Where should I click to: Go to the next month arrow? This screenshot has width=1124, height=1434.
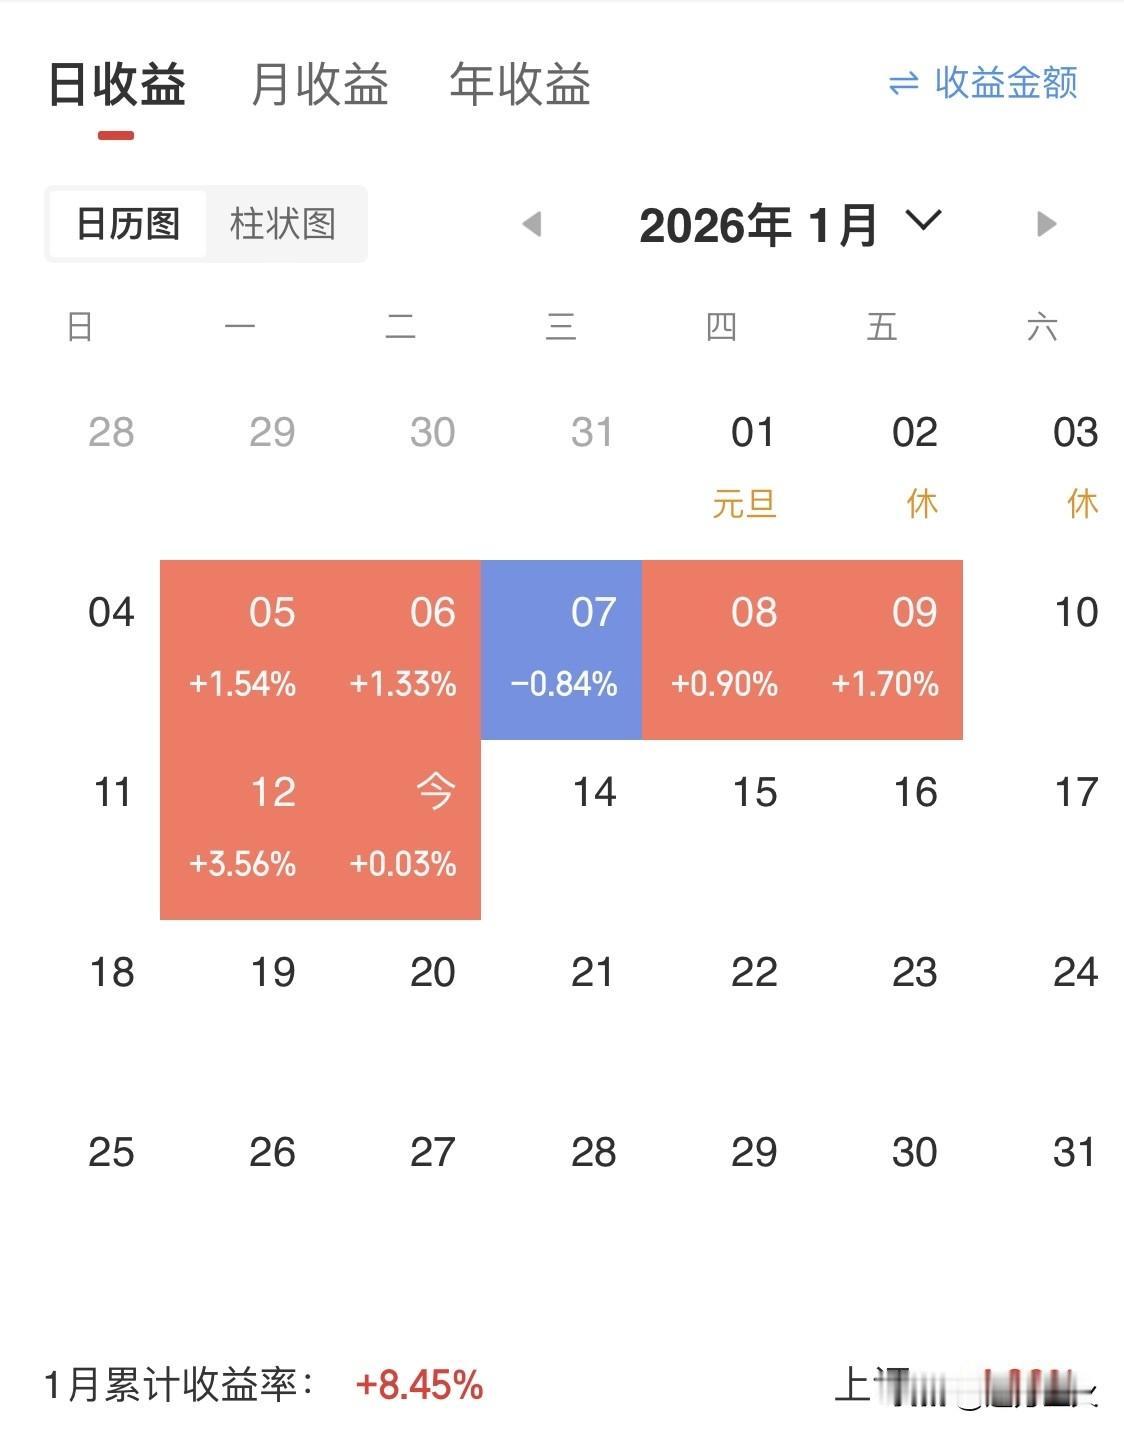point(1046,224)
